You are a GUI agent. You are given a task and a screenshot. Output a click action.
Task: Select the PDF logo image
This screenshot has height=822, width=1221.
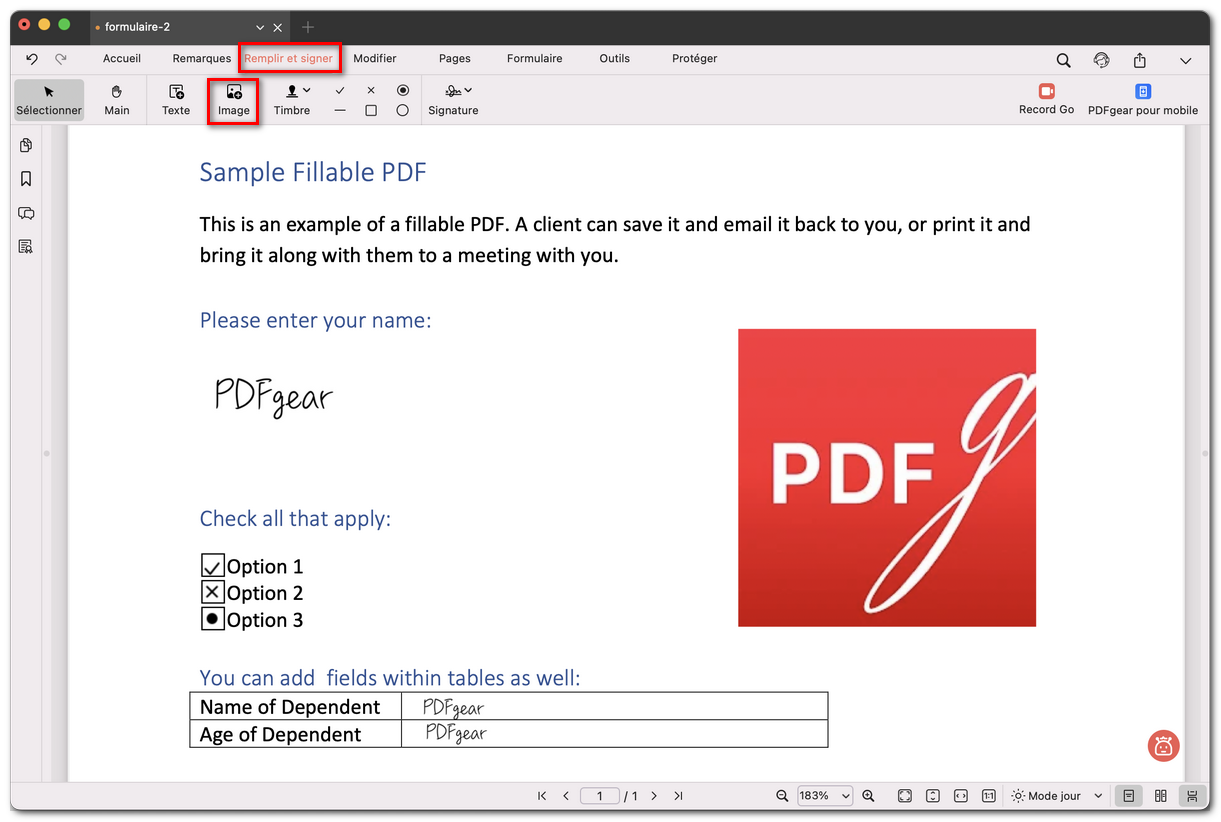tap(887, 478)
